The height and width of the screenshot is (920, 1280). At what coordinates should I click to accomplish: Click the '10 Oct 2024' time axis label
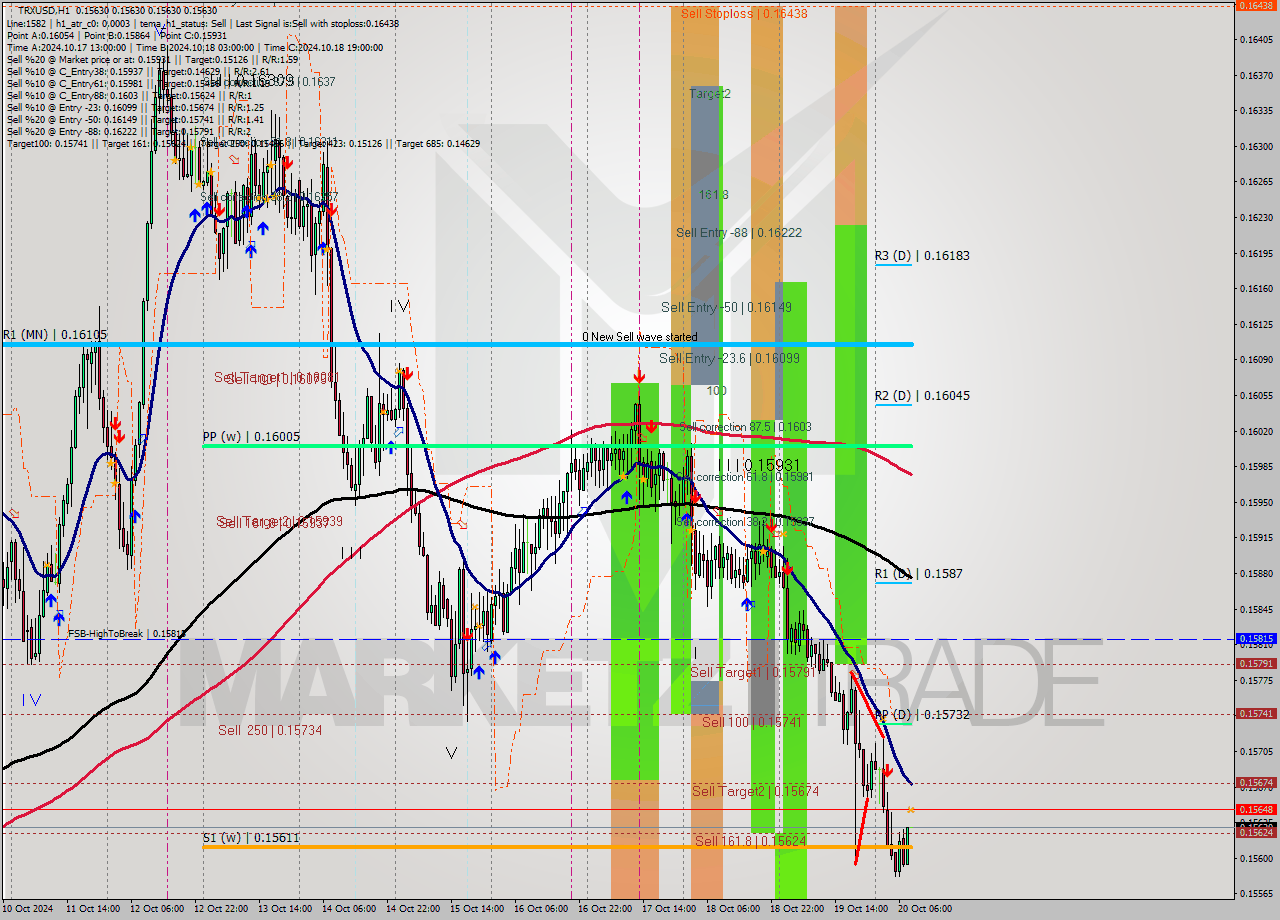(x=28, y=909)
